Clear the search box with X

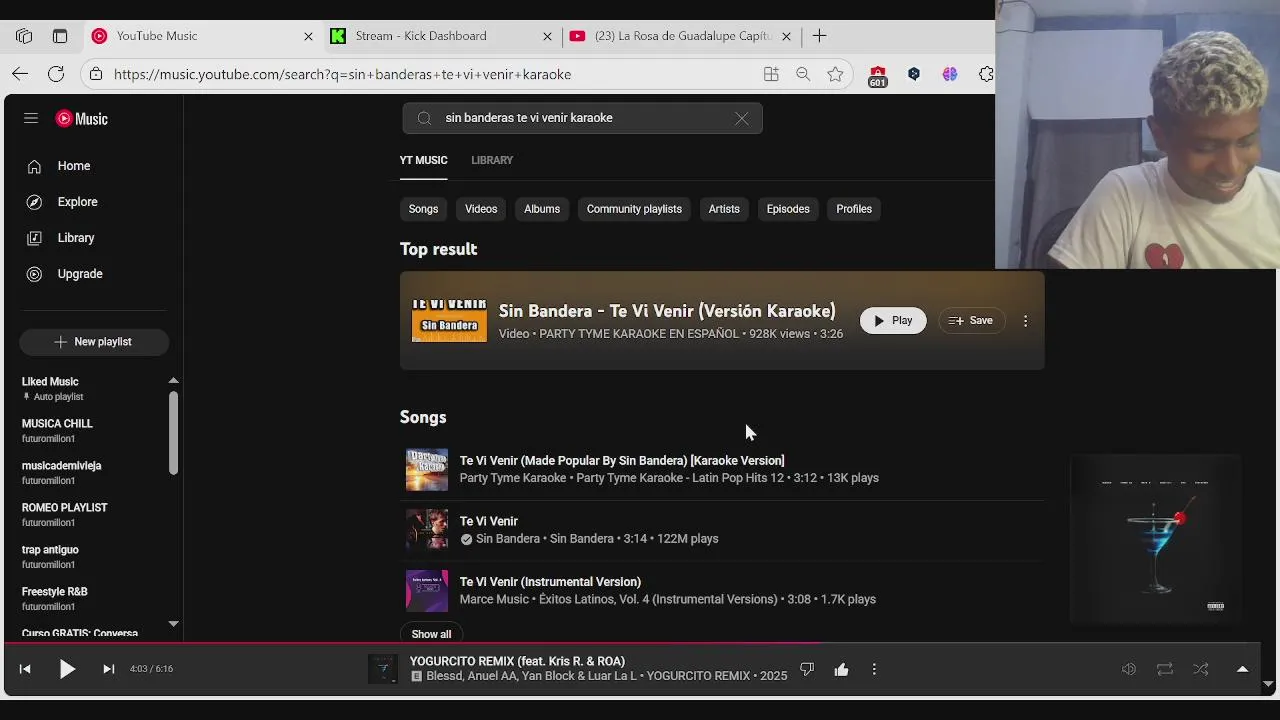741,118
